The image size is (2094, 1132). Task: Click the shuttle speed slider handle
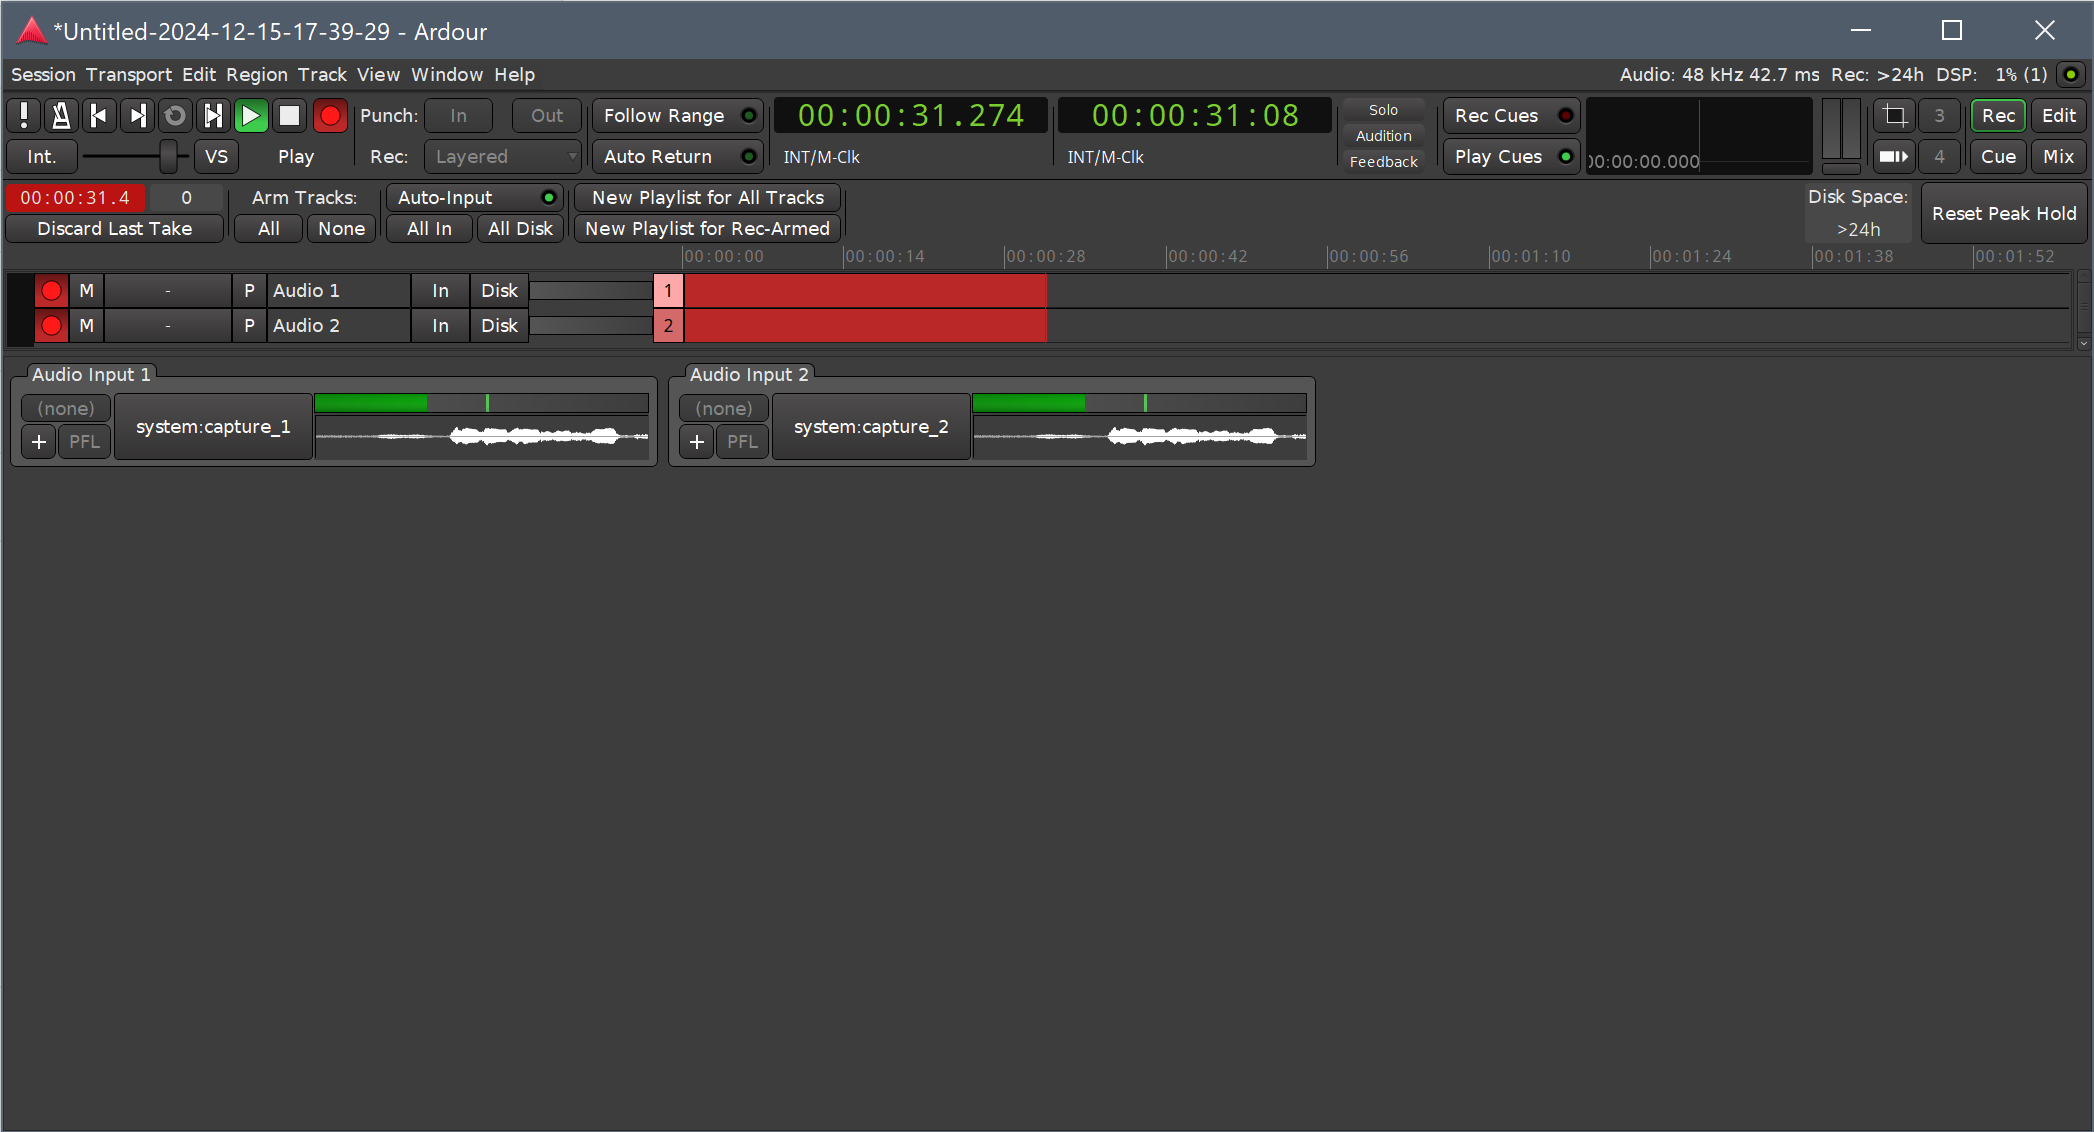169,157
